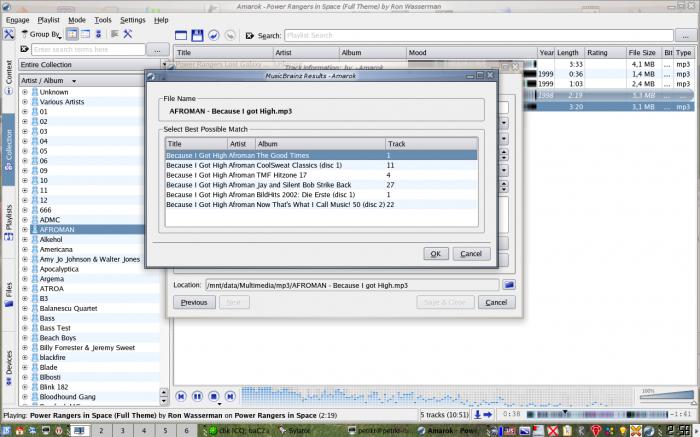Seek in the moodbar track position slider

tap(597, 415)
